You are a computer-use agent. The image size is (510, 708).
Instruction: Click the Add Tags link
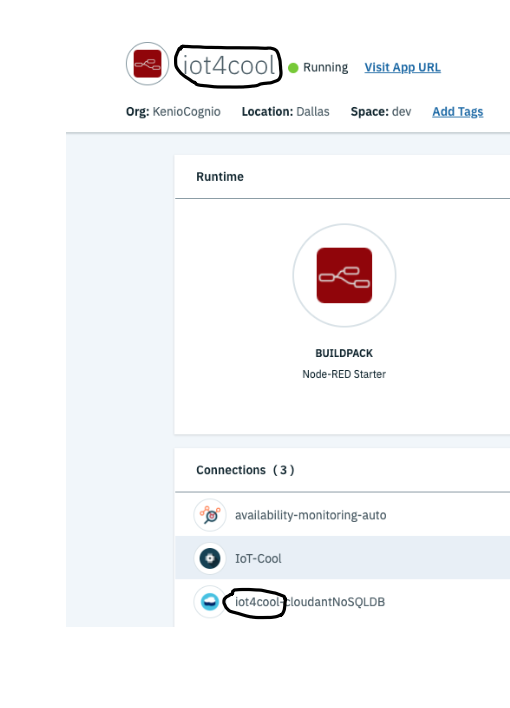coord(458,112)
